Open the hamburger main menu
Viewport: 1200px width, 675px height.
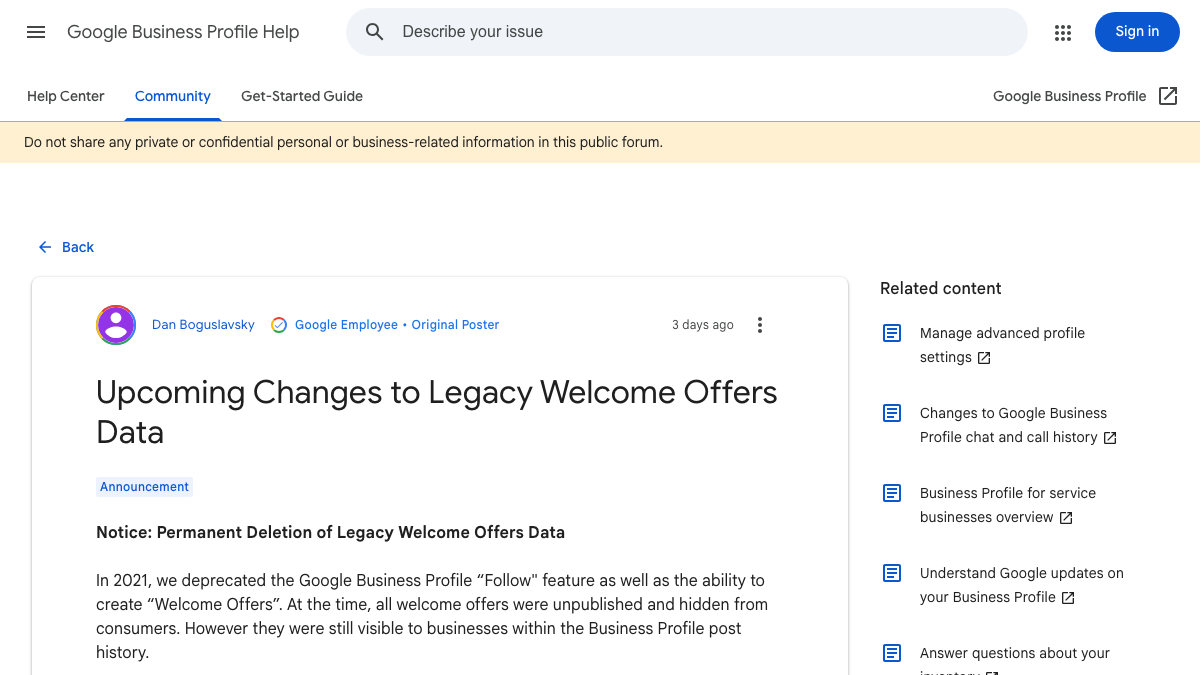[36, 32]
